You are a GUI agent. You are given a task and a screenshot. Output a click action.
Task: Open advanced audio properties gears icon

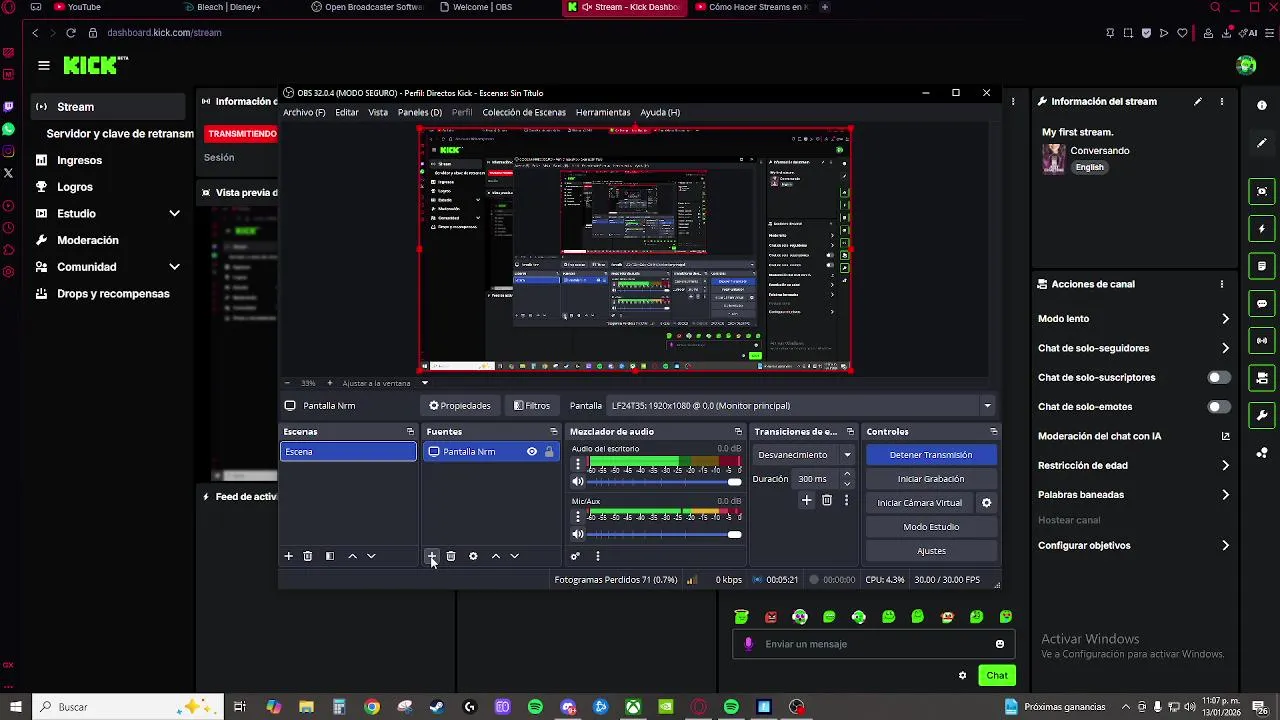pyautogui.click(x=575, y=556)
